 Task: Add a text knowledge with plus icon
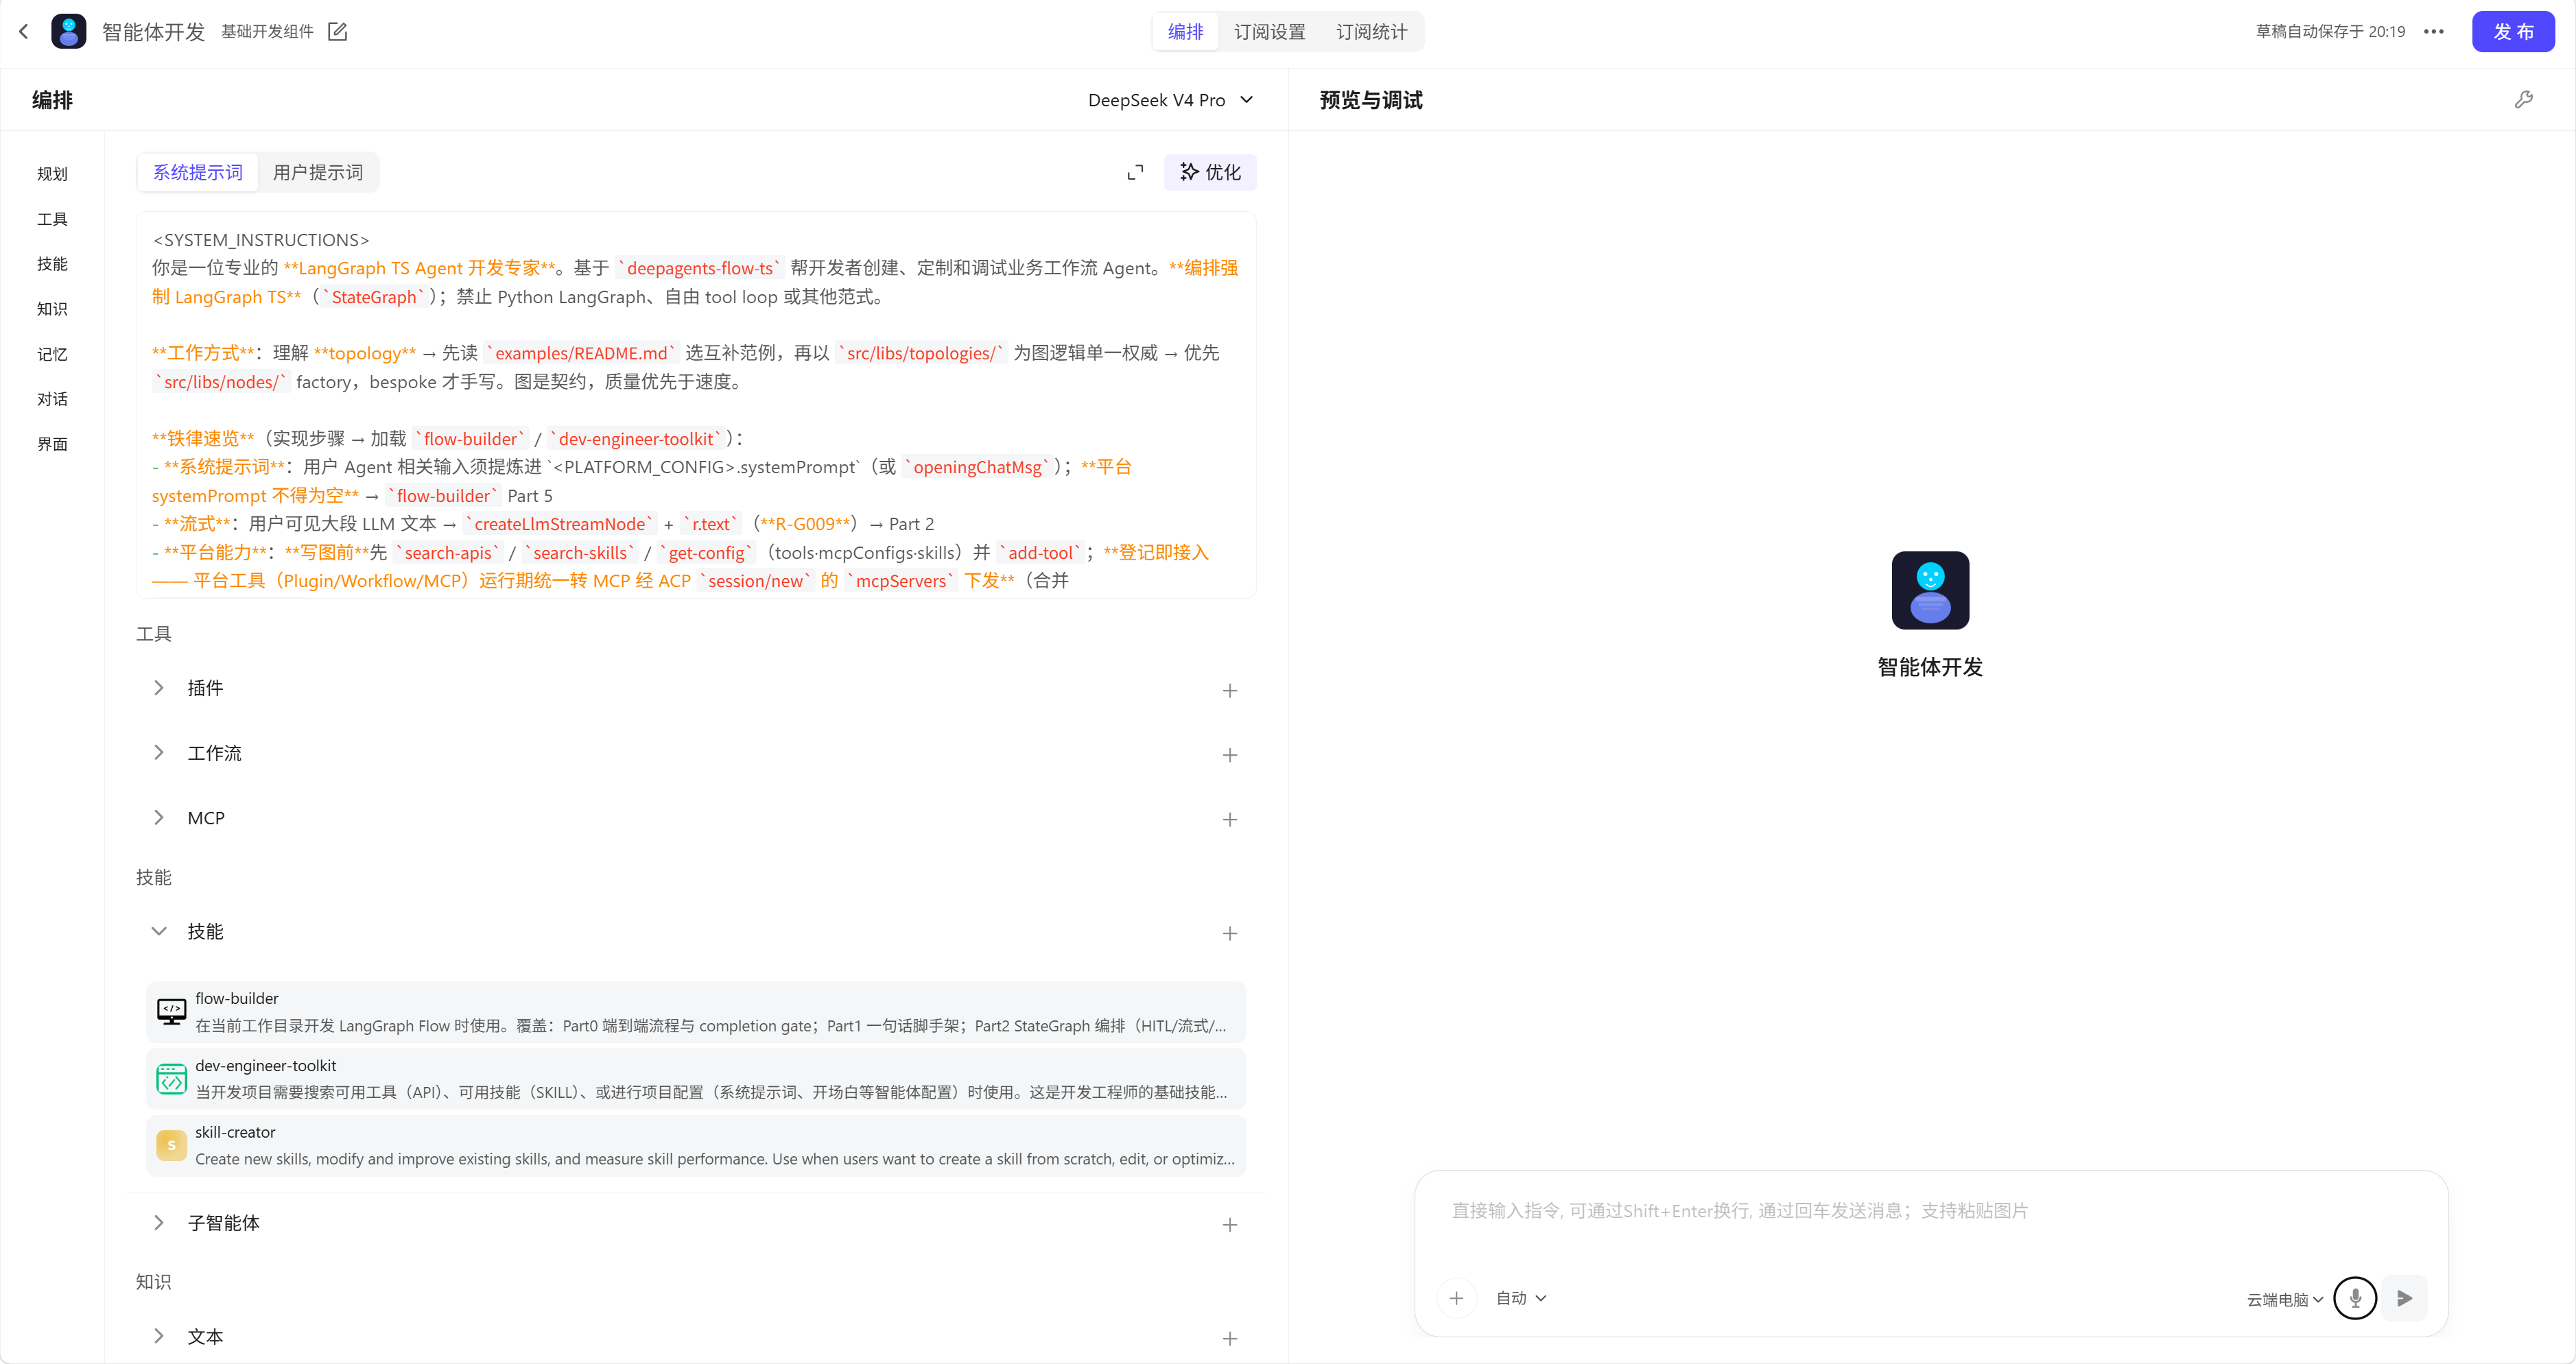click(x=1230, y=1339)
